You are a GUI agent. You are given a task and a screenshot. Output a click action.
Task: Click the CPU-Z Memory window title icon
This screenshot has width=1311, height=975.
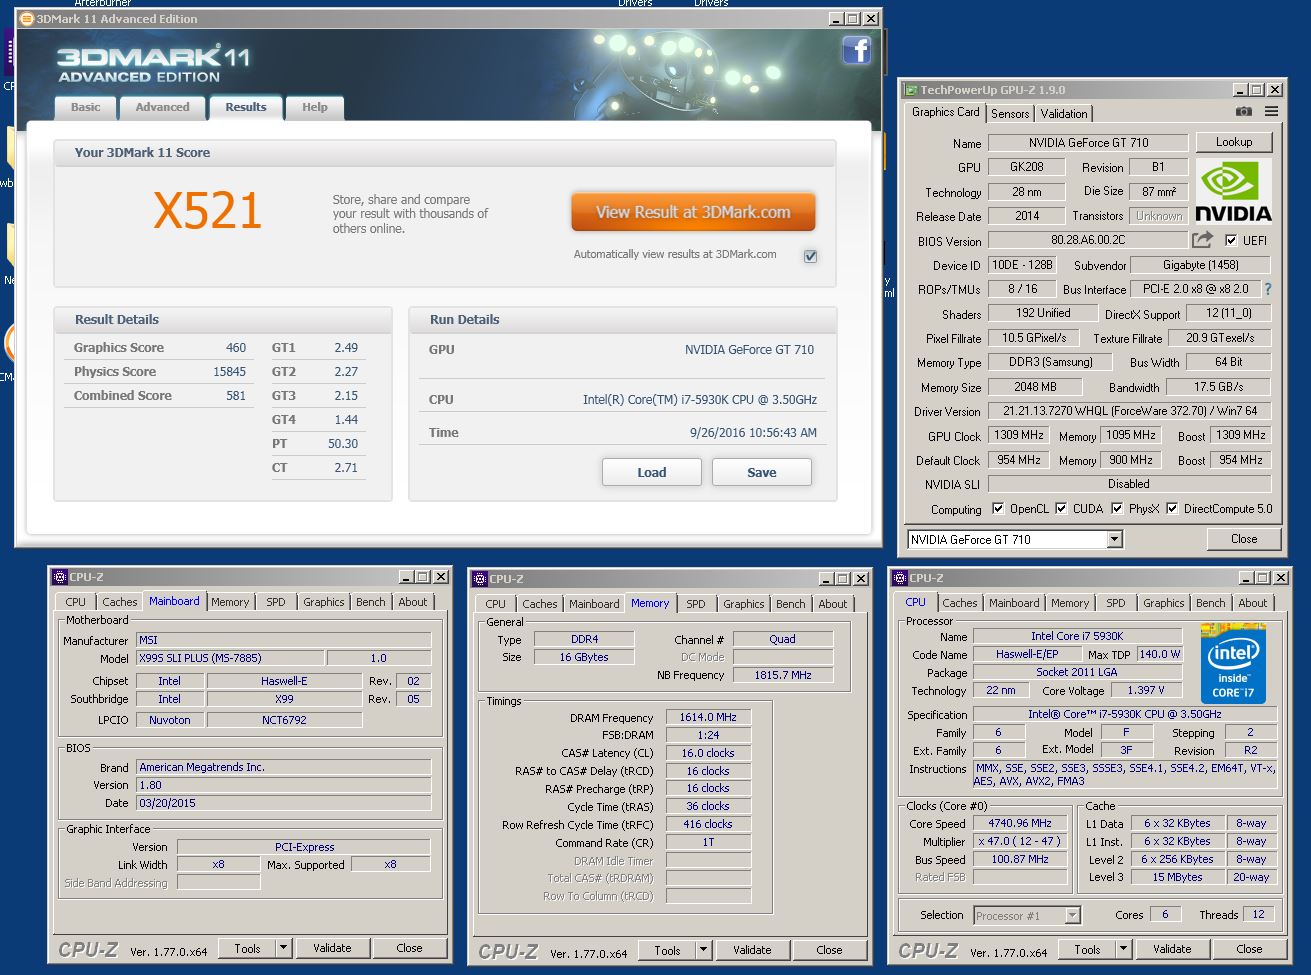pyautogui.click(x=480, y=579)
